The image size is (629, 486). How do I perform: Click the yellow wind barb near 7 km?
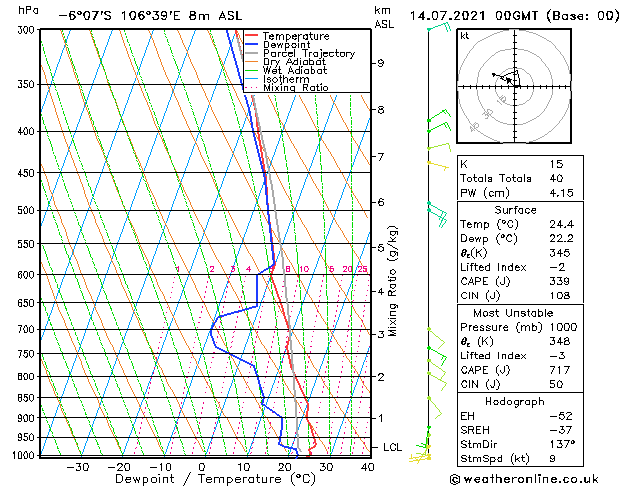click(438, 165)
